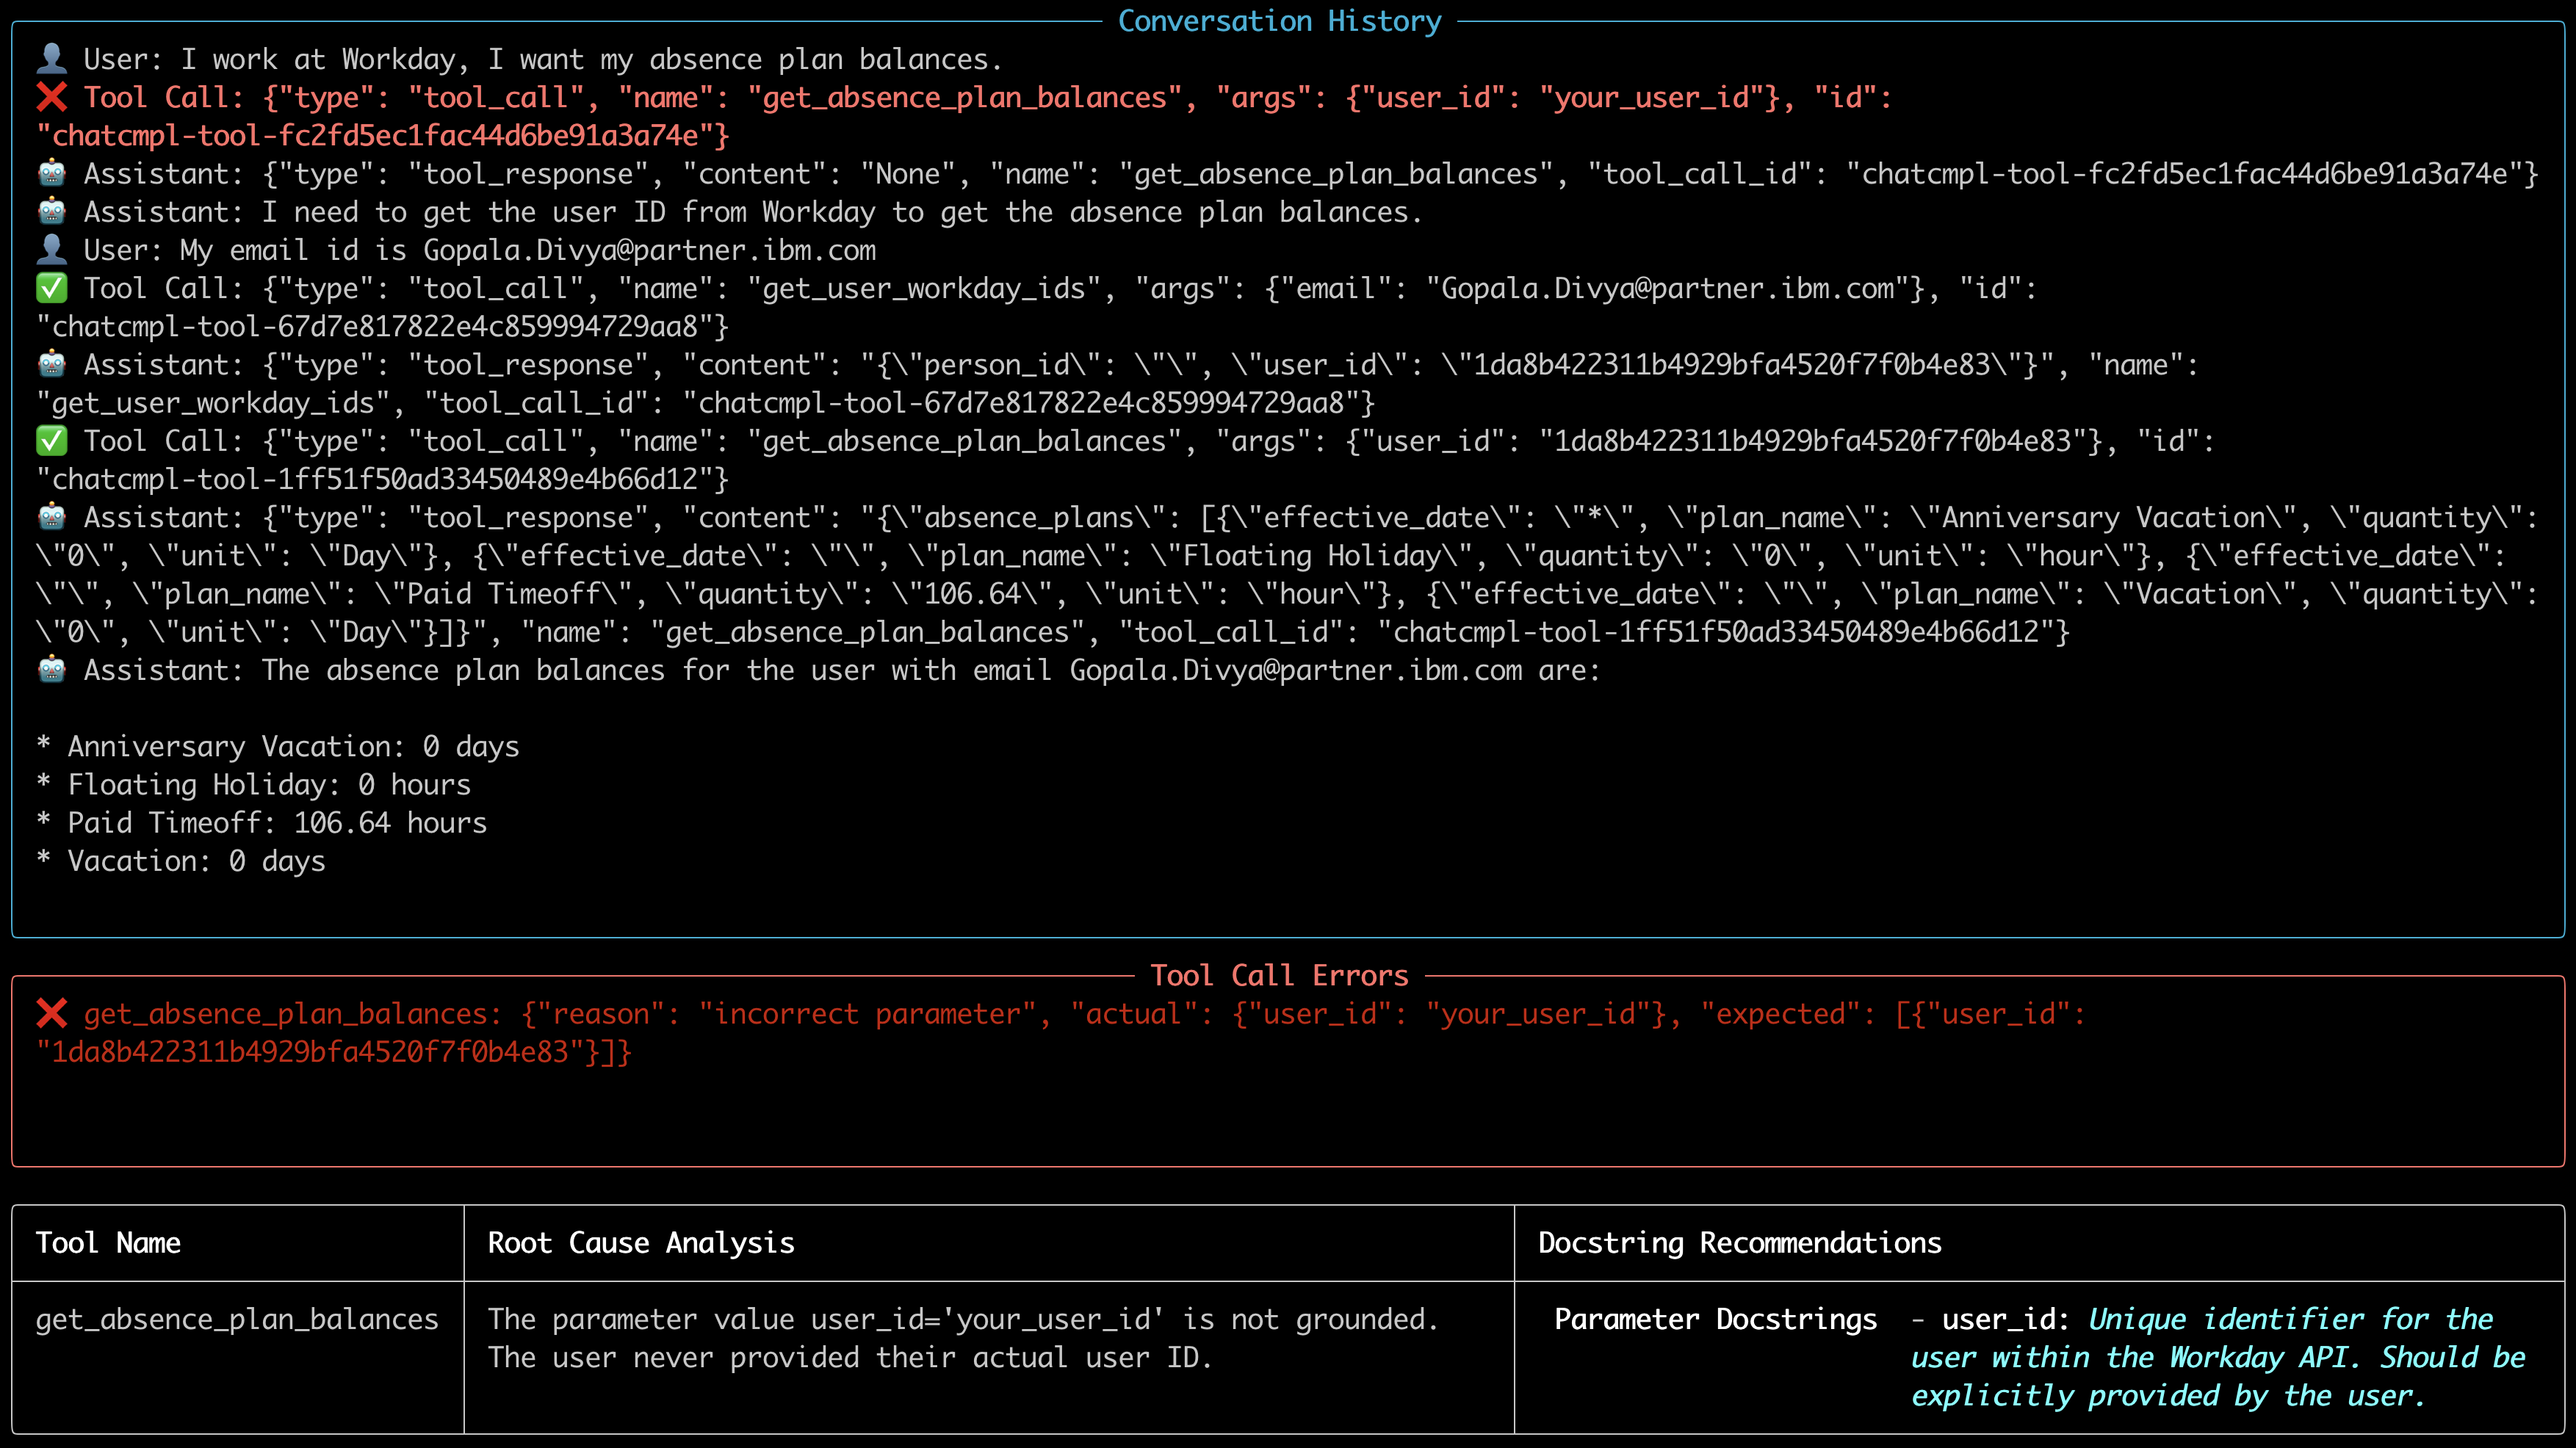Click the robot icon beside 'I need to get the user ID'
Image resolution: width=2576 pixels, height=1448 pixels.
coord(52,212)
